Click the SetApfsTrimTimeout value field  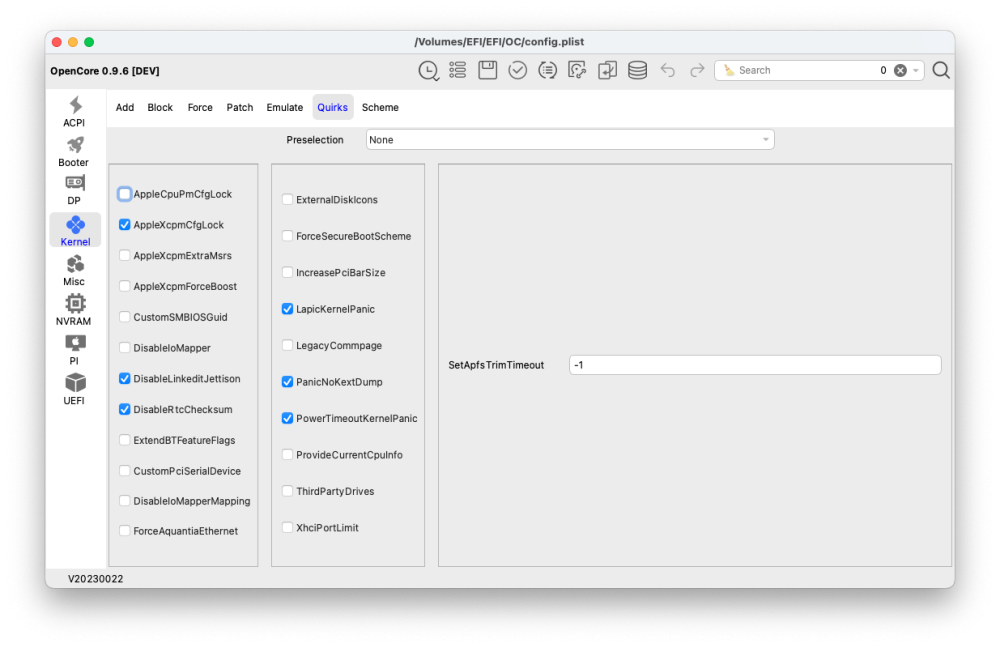[x=755, y=365]
